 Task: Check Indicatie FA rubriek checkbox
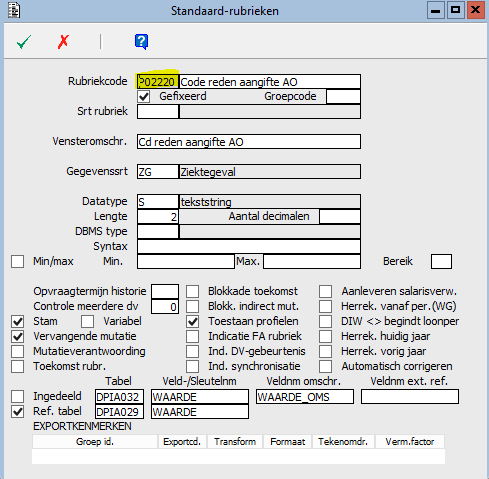192,337
